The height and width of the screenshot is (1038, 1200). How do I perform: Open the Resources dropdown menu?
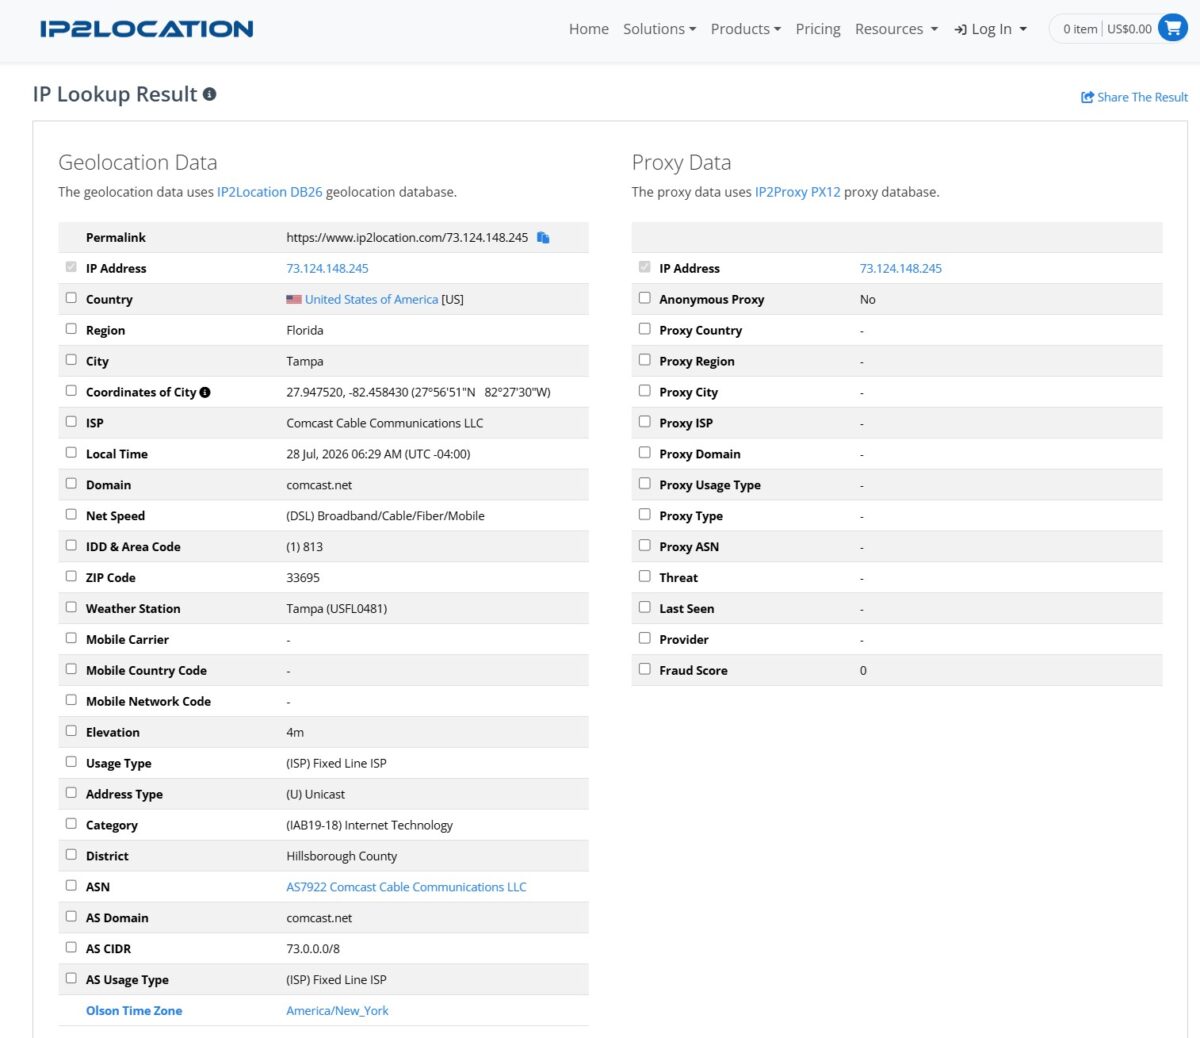896,29
